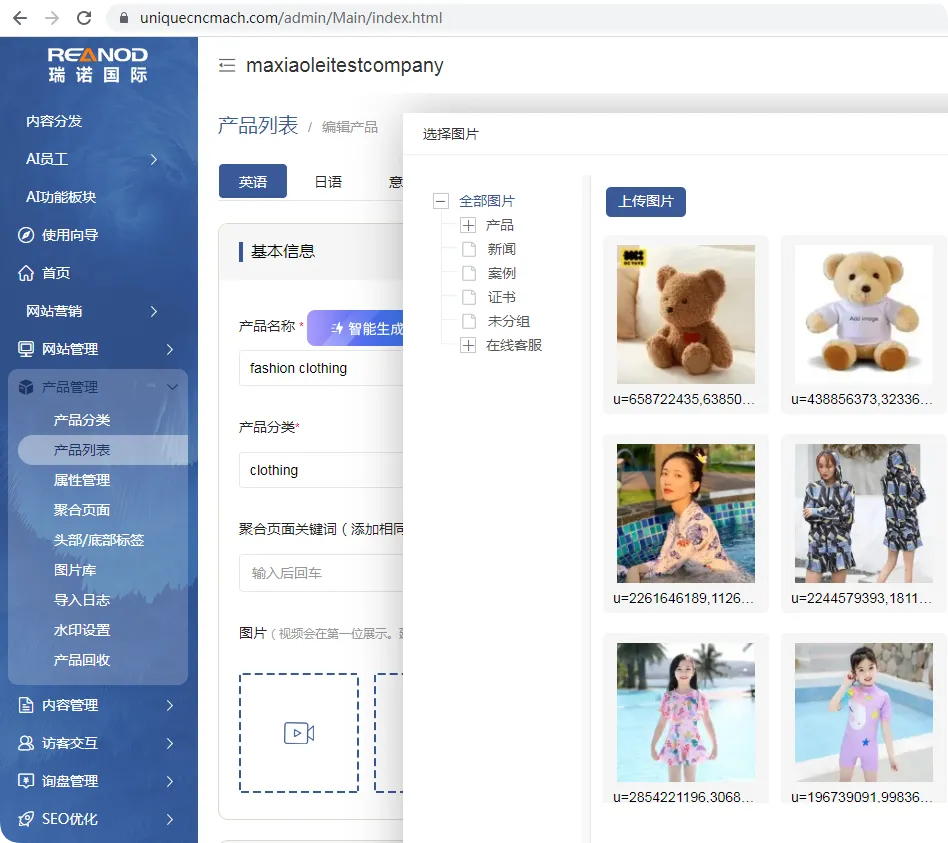The width and height of the screenshot is (948, 843).
Task: Collapse the sidebar with the hamburger icon
Action: (x=227, y=65)
